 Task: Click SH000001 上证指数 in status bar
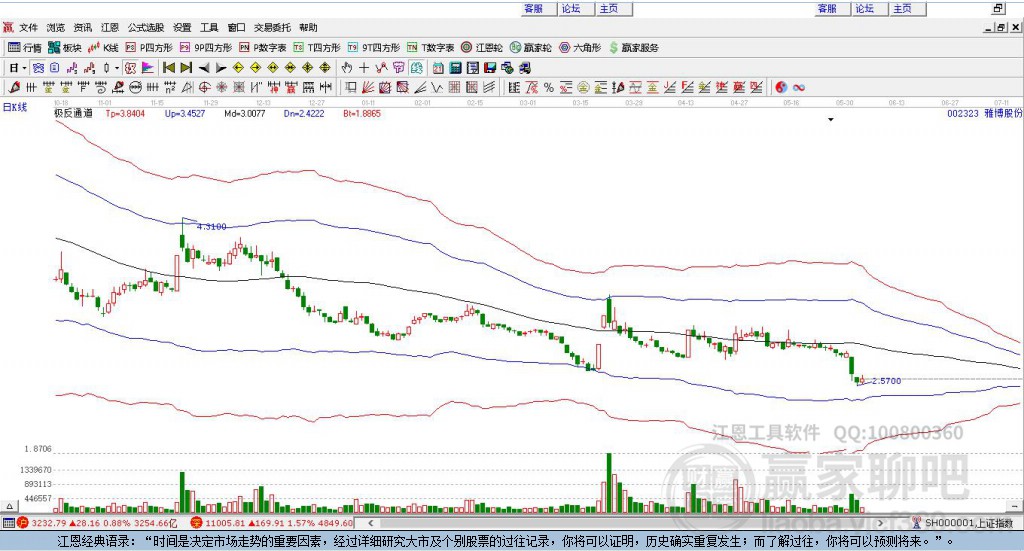966,523
